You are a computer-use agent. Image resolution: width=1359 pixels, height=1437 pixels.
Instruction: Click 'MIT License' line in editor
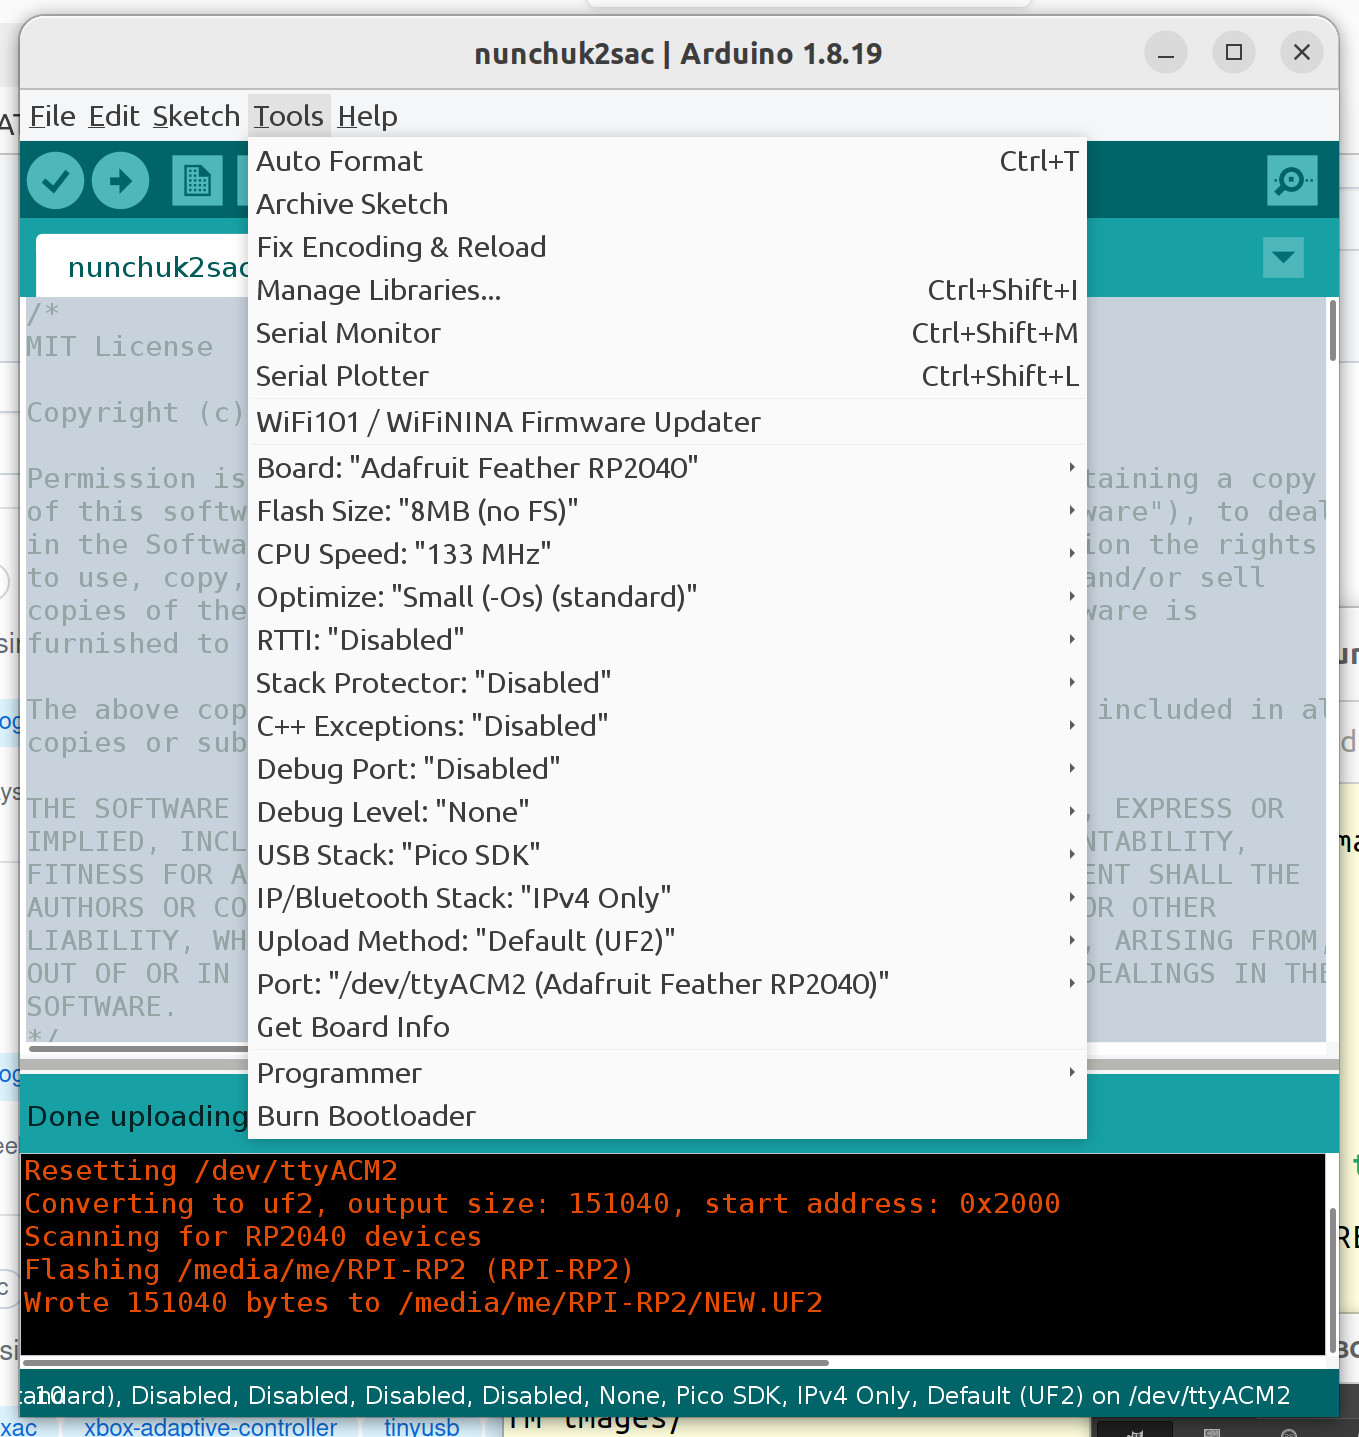(119, 346)
